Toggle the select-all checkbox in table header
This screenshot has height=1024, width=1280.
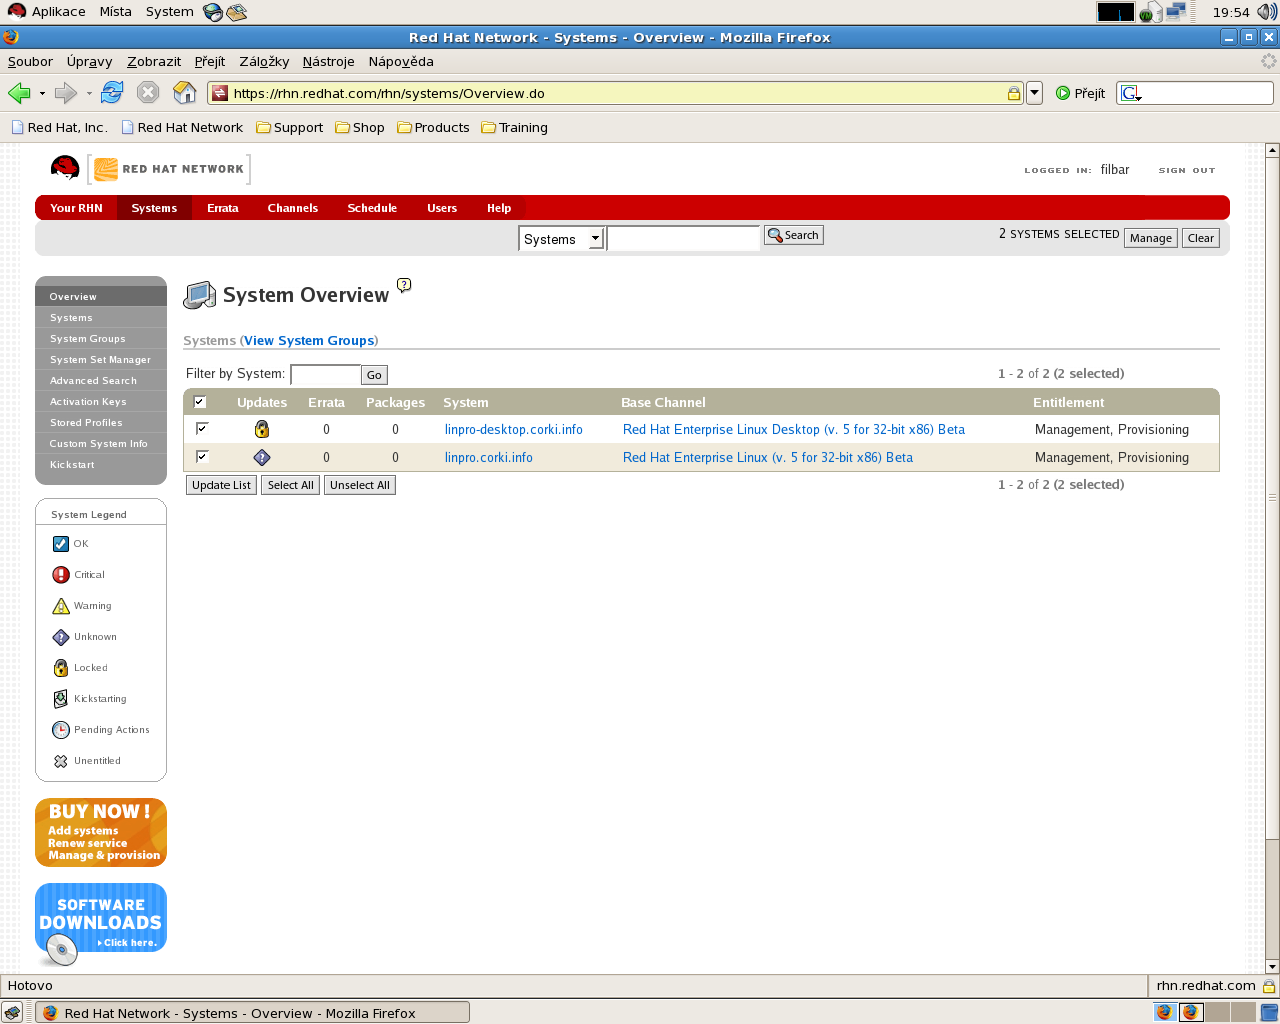[200, 402]
